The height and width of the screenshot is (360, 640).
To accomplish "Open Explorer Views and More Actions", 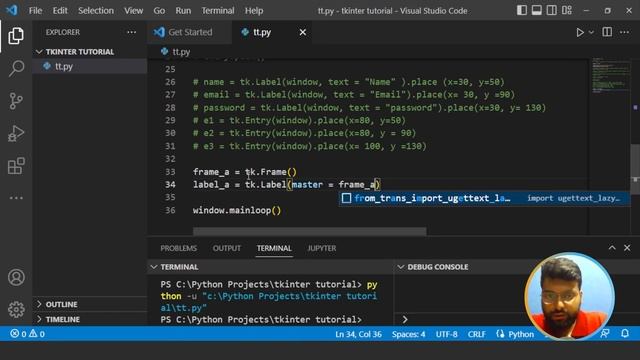I will coord(131,32).
